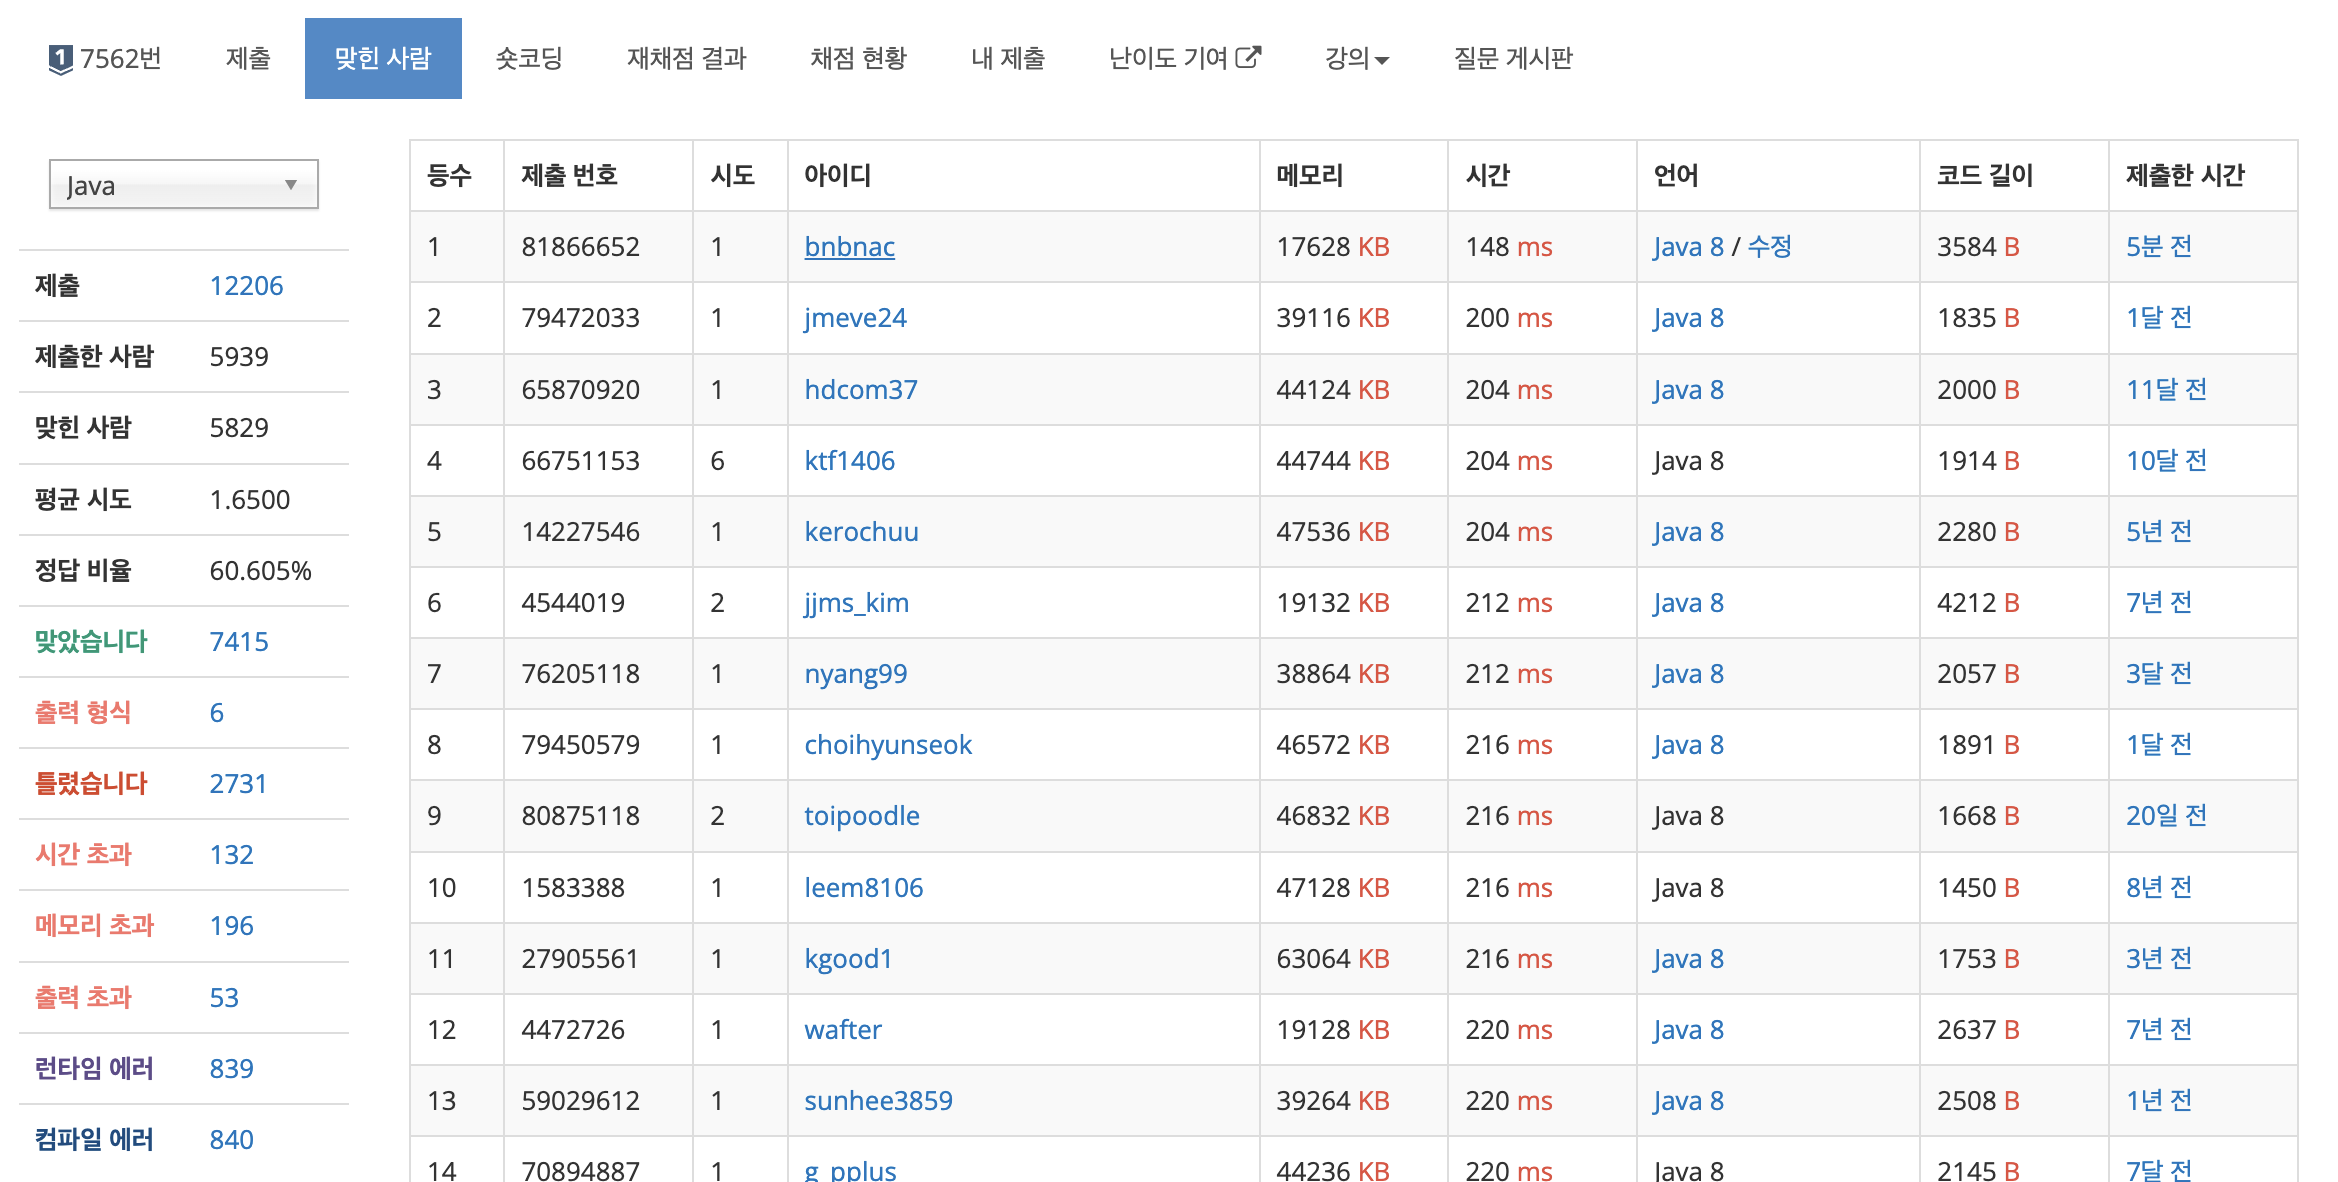Click the 840 컴파일 에러 count
The height and width of the screenshot is (1182, 2338).
pyautogui.click(x=232, y=1140)
